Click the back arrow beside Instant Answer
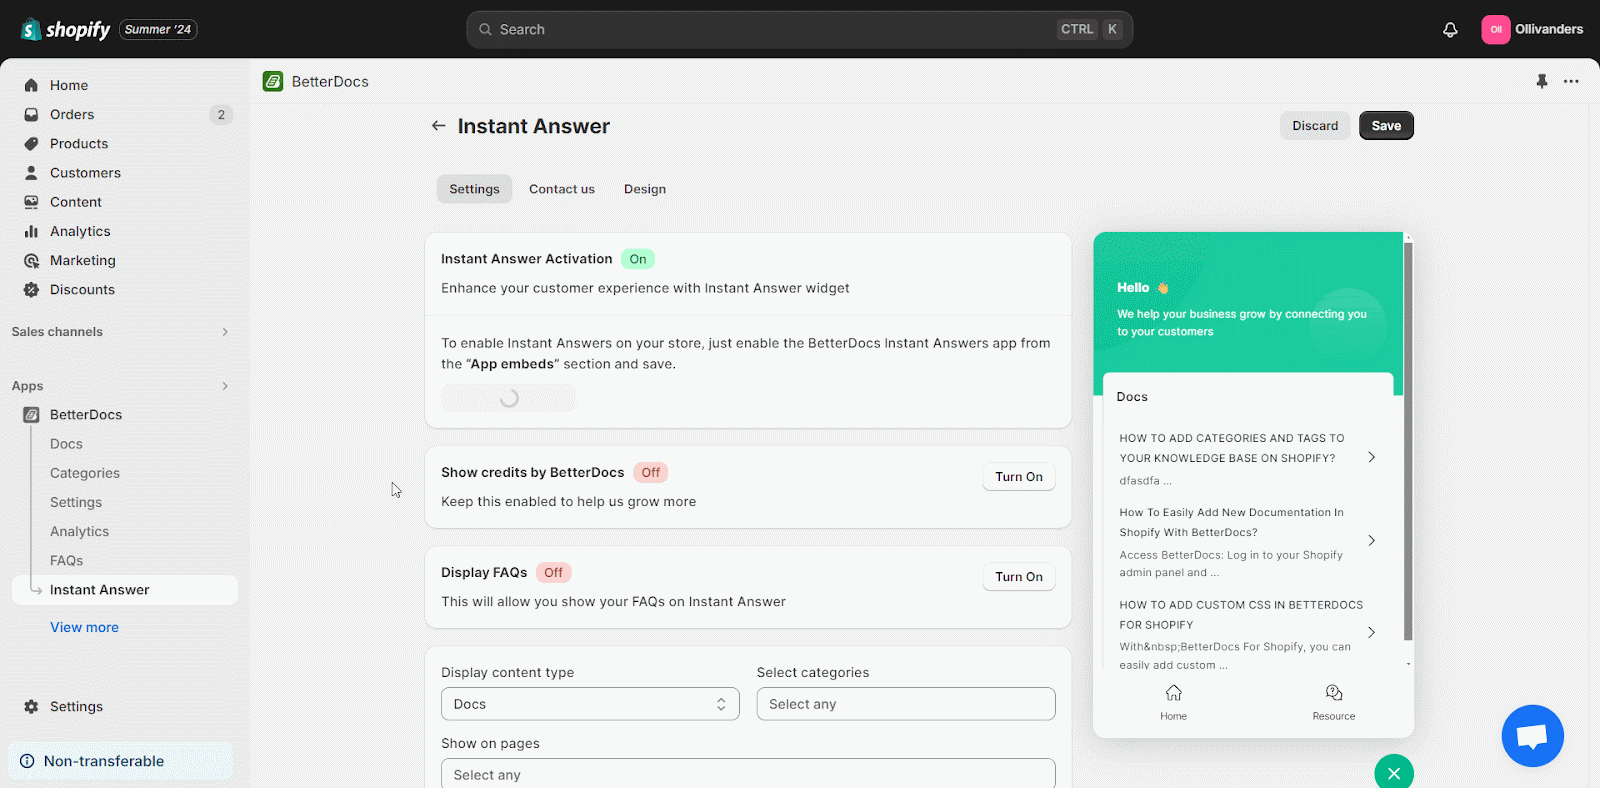The image size is (1600, 788). tap(438, 126)
